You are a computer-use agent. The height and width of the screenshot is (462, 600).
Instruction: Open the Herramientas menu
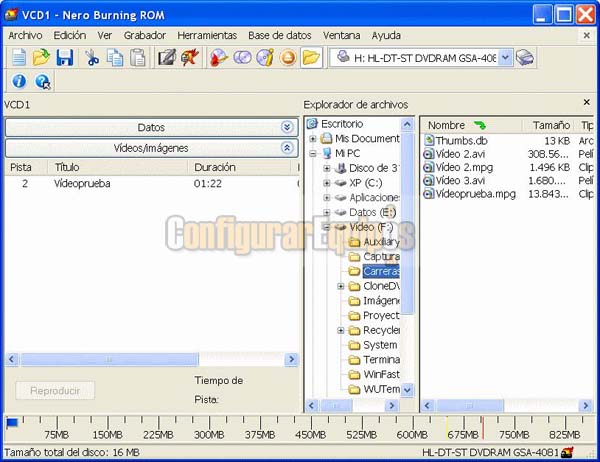click(x=207, y=36)
